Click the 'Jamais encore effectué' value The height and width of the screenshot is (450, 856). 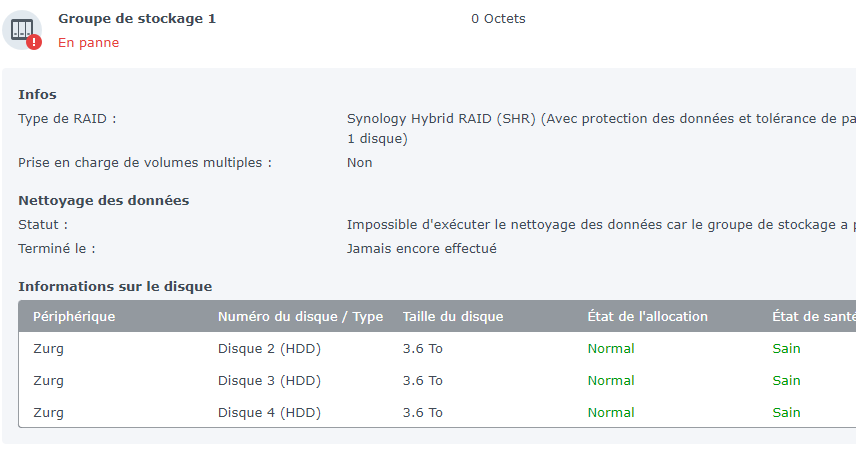[x=421, y=248]
